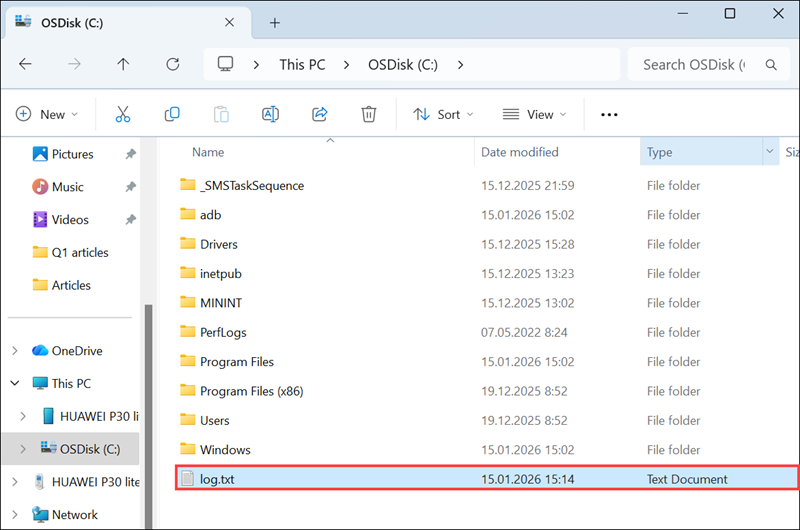Viewport: 800px width, 530px height.
Task: Unpin Pictures using its pin icon
Action: (131, 154)
